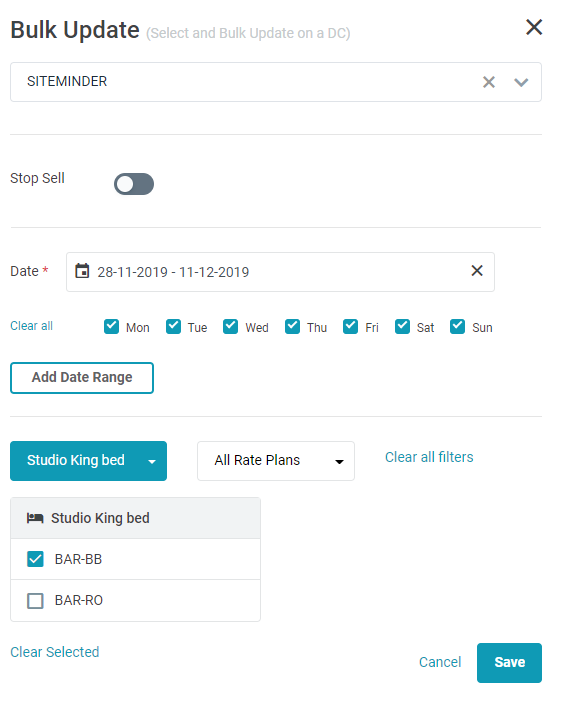Close the Bulk Update dialog

click(x=534, y=27)
